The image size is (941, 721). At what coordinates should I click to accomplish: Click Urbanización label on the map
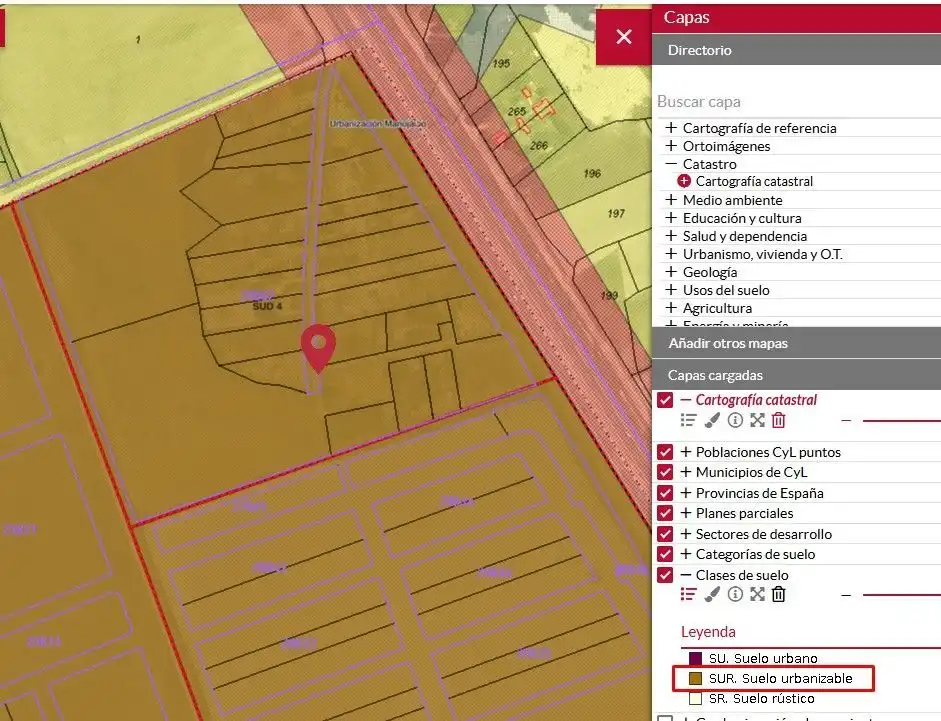[377, 124]
